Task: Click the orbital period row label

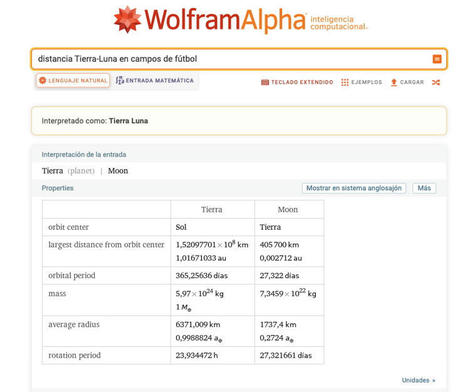Action: pos(72,276)
